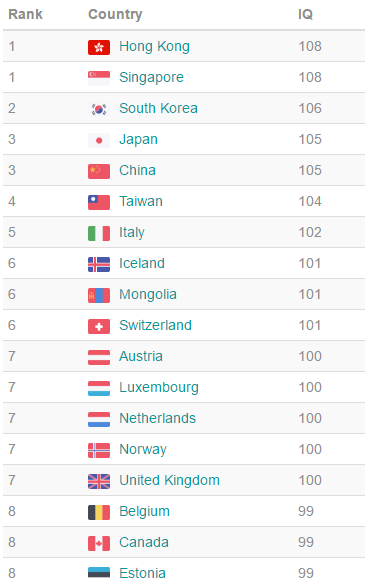365x579 pixels.
Task: Sort table by Rank column header
Action: click(x=25, y=14)
